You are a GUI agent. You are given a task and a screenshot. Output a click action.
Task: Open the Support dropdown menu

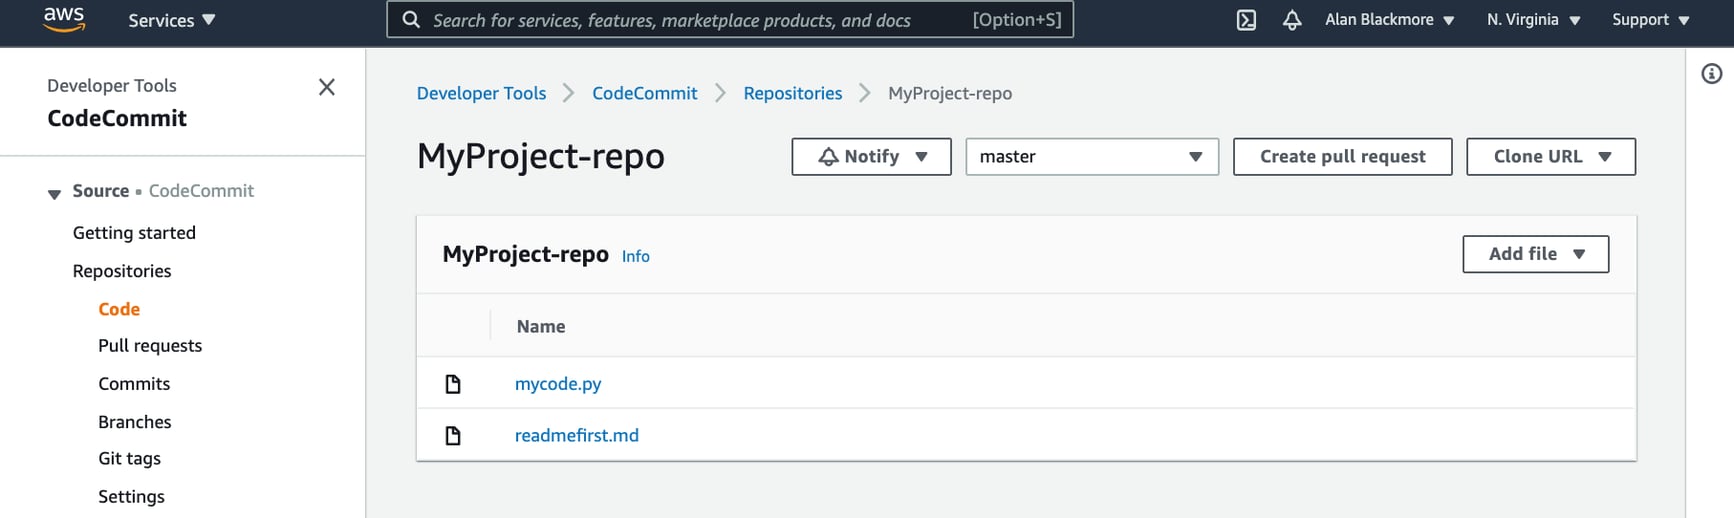tap(1650, 20)
